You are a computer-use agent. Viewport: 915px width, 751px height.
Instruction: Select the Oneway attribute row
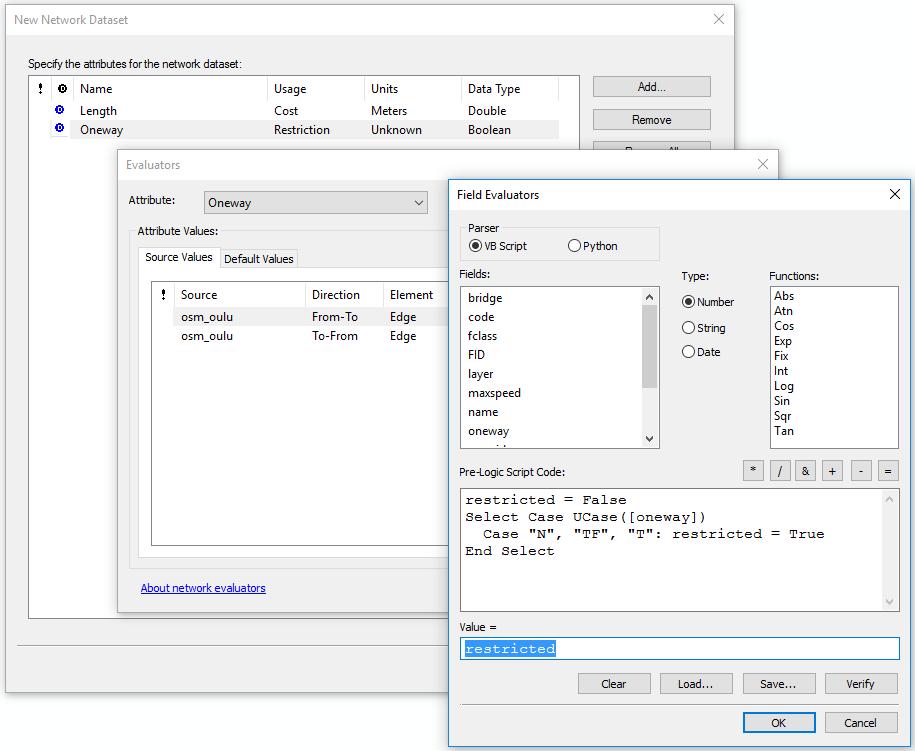[x=305, y=130]
